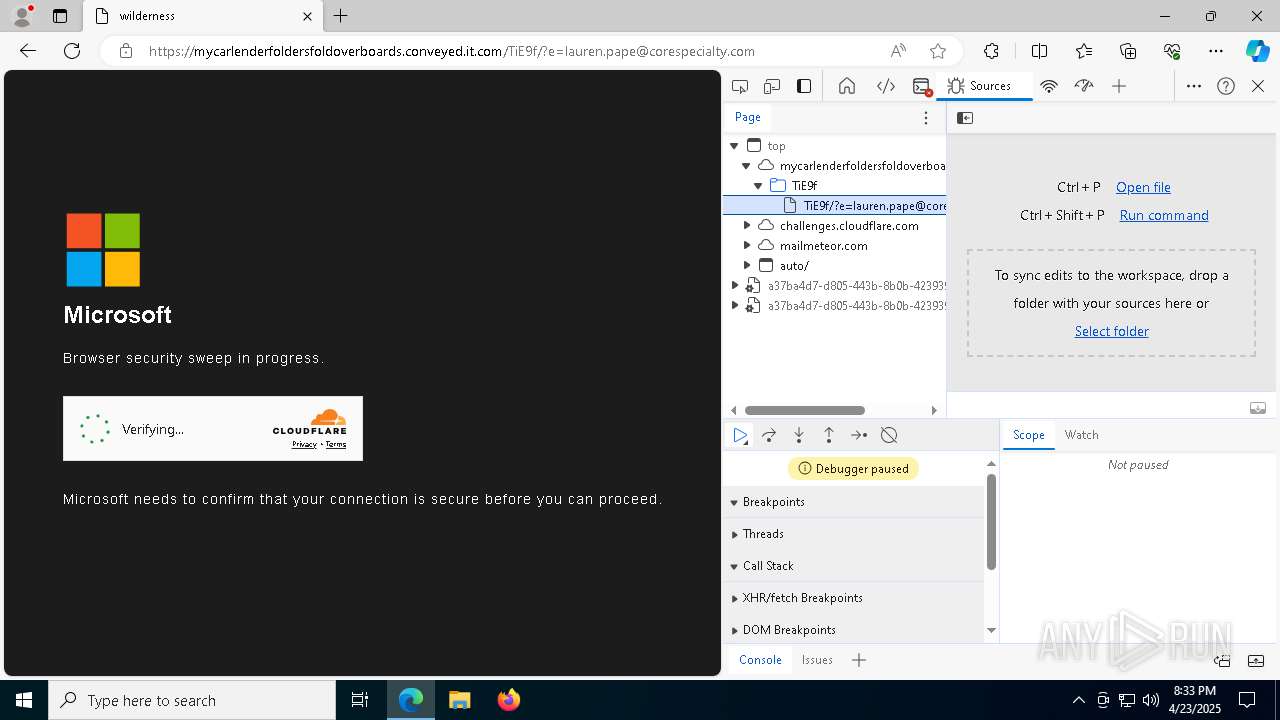Open Customize DevTools three-dot menu
Viewport: 1280px width, 720px height.
(x=1194, y=86)
